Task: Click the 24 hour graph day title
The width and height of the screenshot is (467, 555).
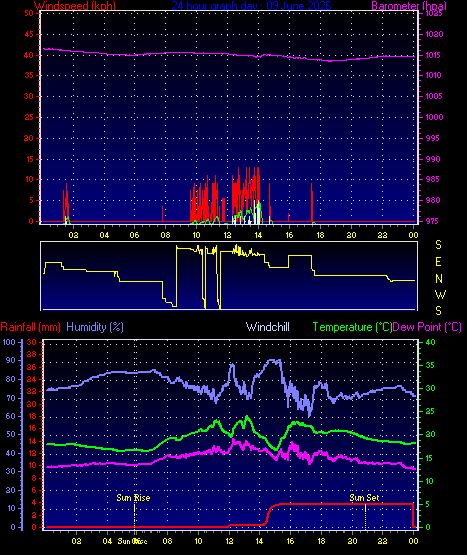Action: coord(251,6)
